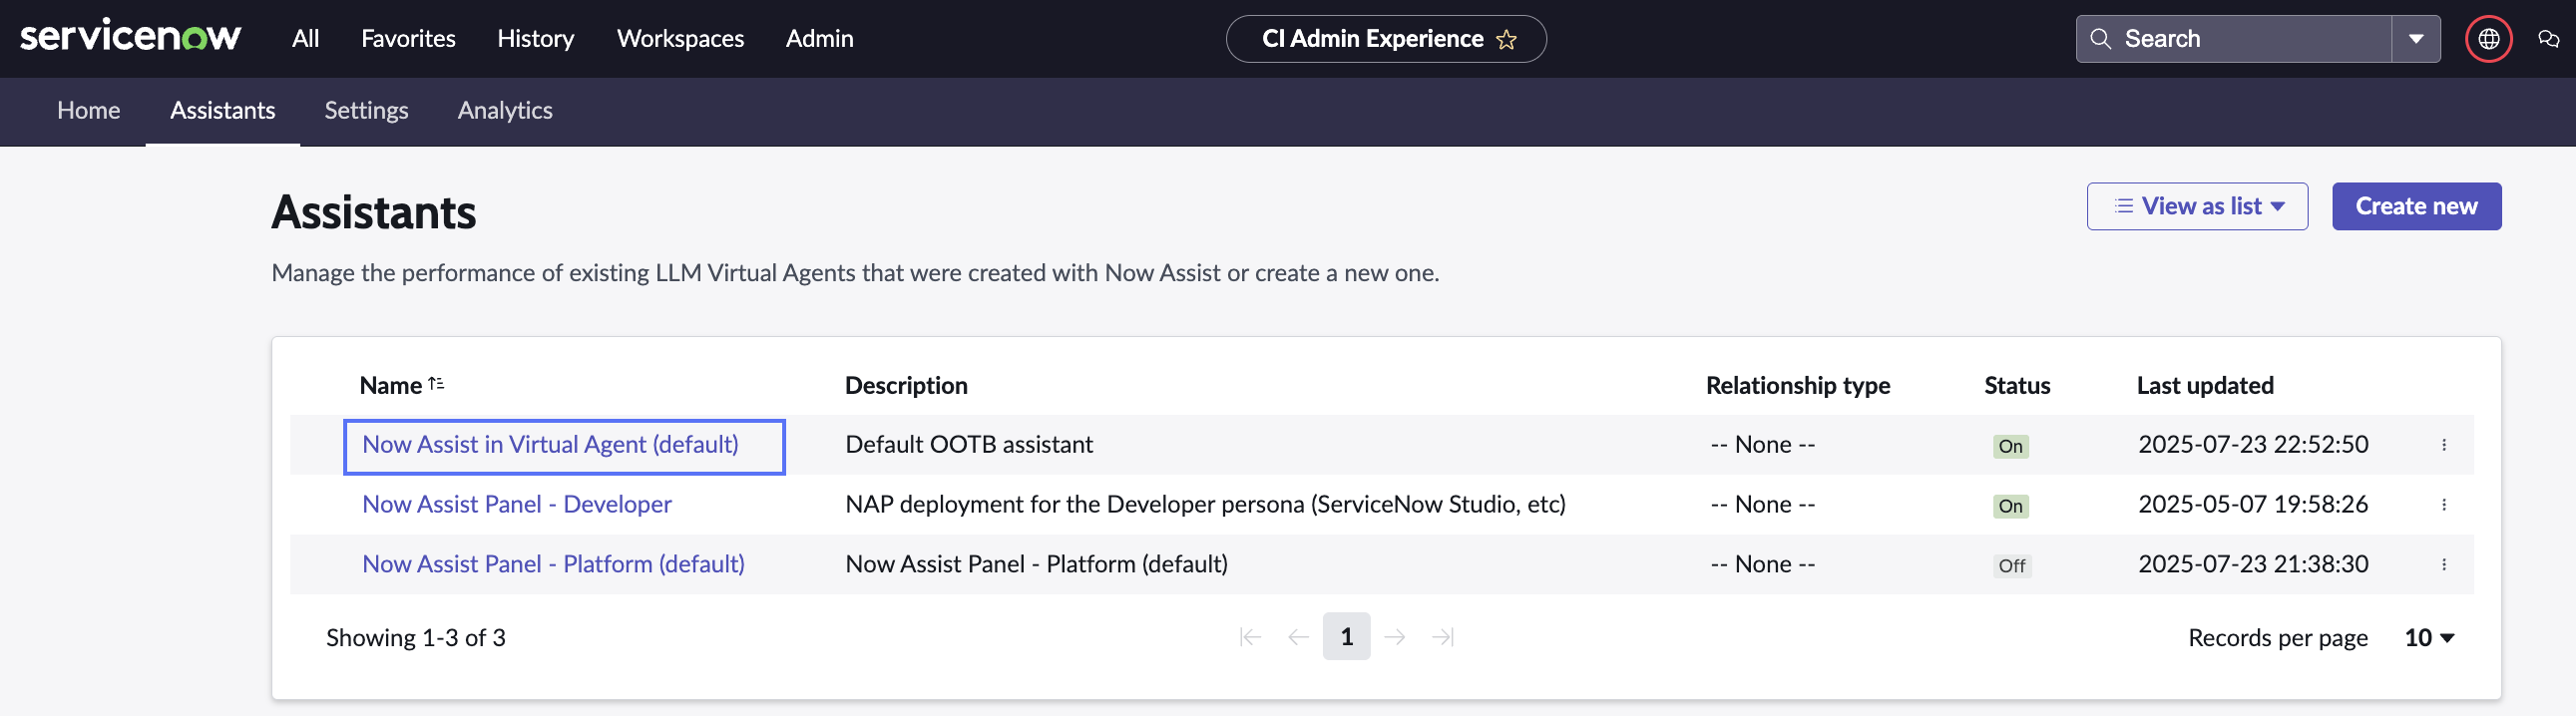This screenshot has height=716, width=2576.
Task: Click the CI Admin Experience pill
Action: tap(1386, 39)
